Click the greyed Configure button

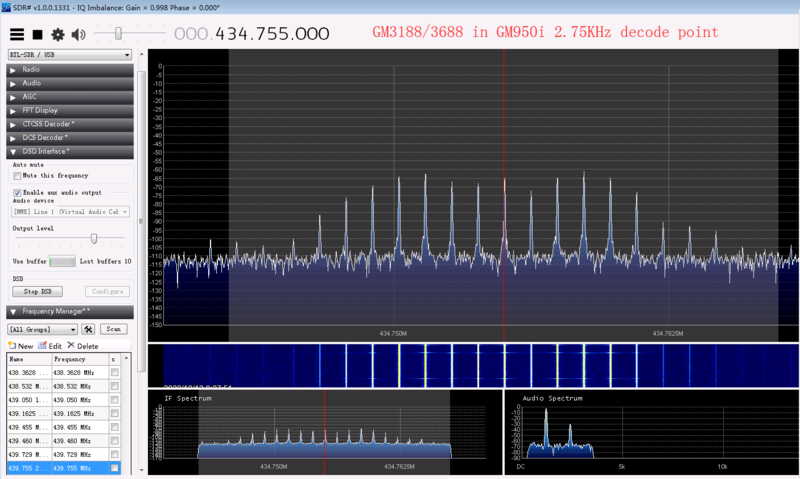[x=107, y=292]
